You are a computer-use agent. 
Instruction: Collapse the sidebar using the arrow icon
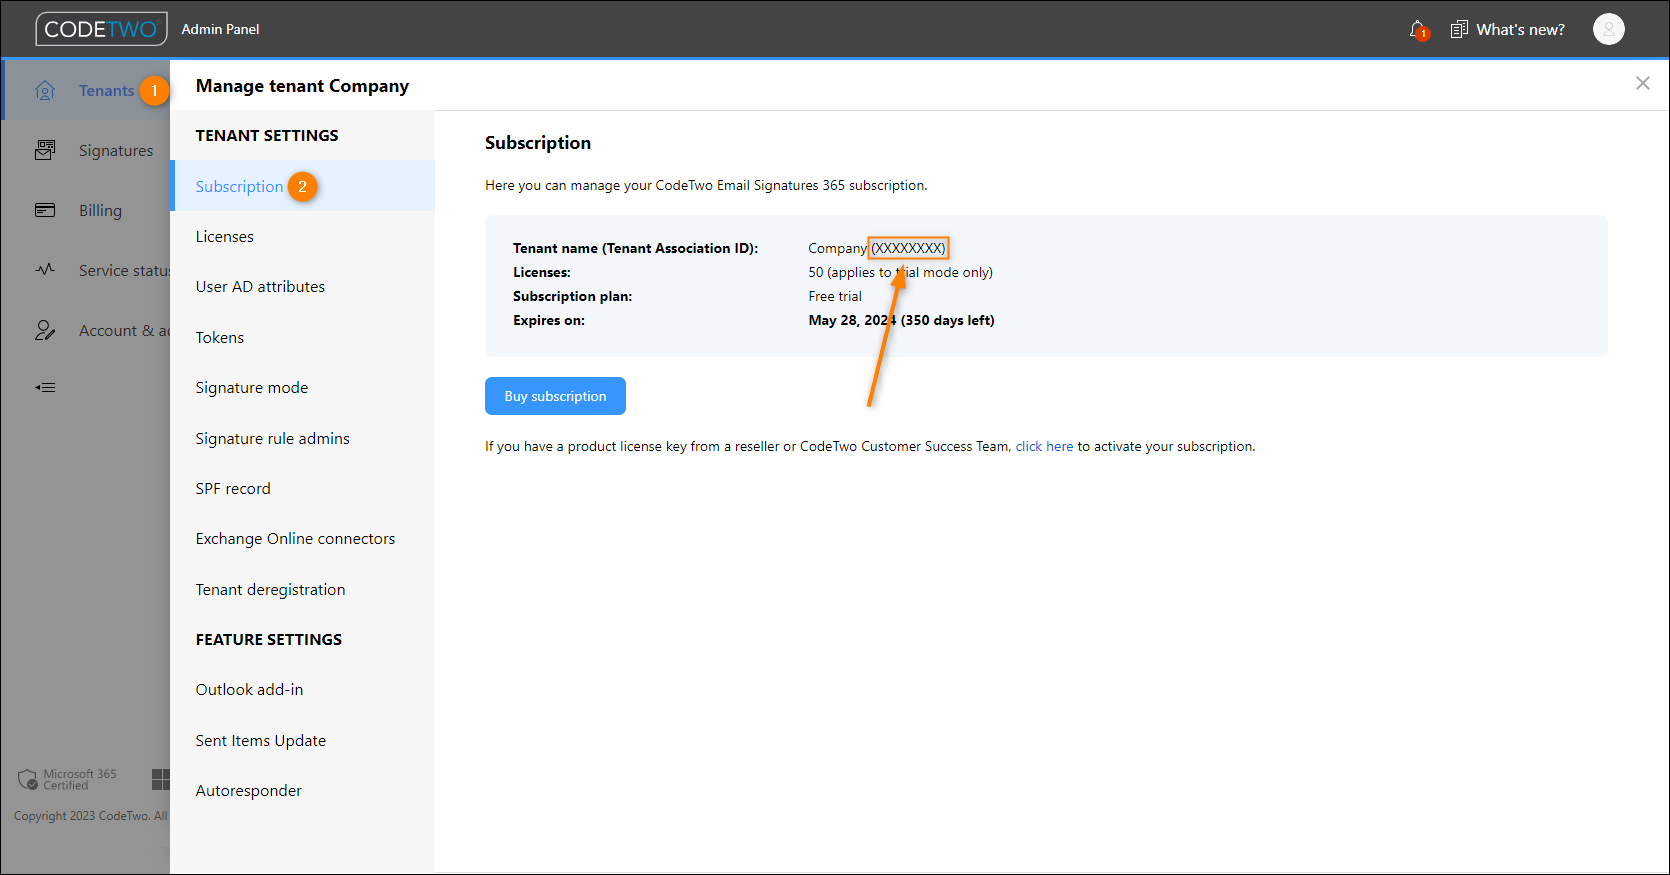click(45, 387)
